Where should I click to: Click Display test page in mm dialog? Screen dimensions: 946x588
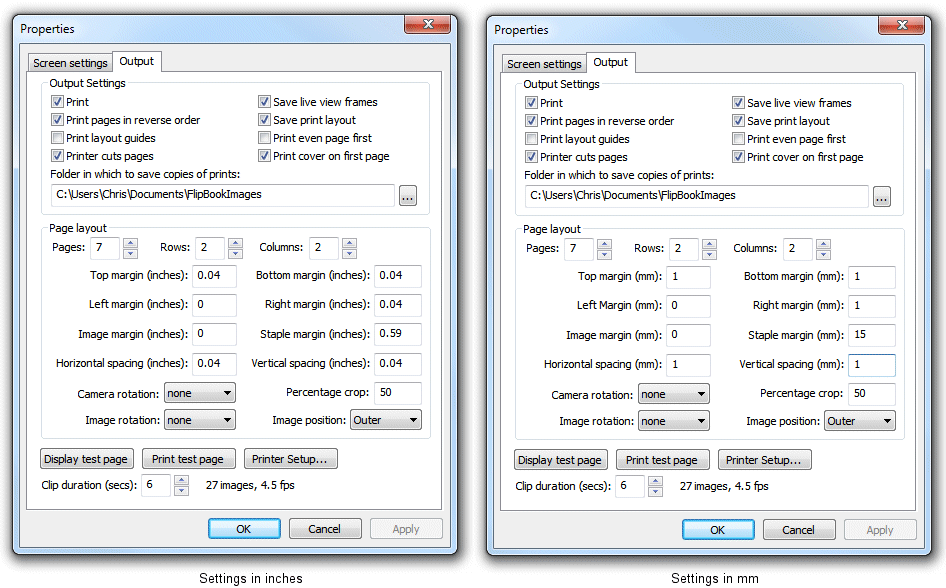pyautogui.click(x=561, y=460)
